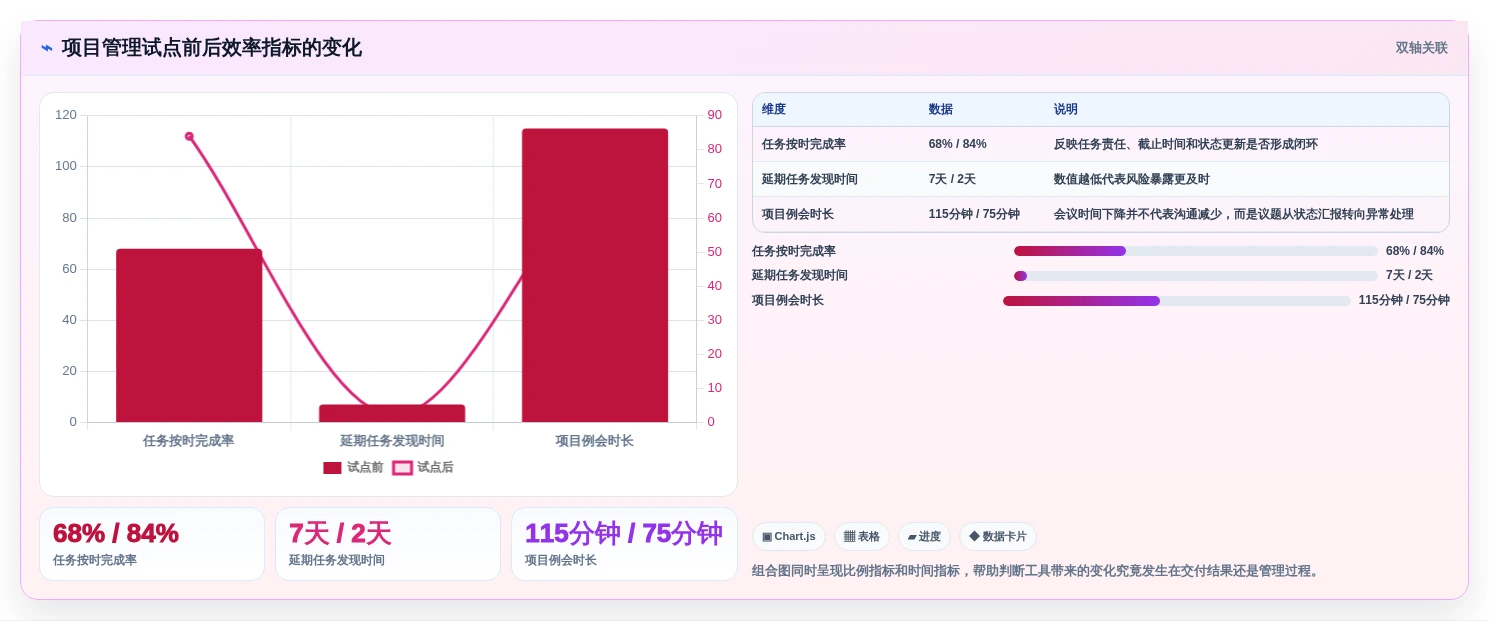Viewport: 1489px width, 621px height.
Task: Click the description starting 会议时间下降
Action: (1234, 214)
